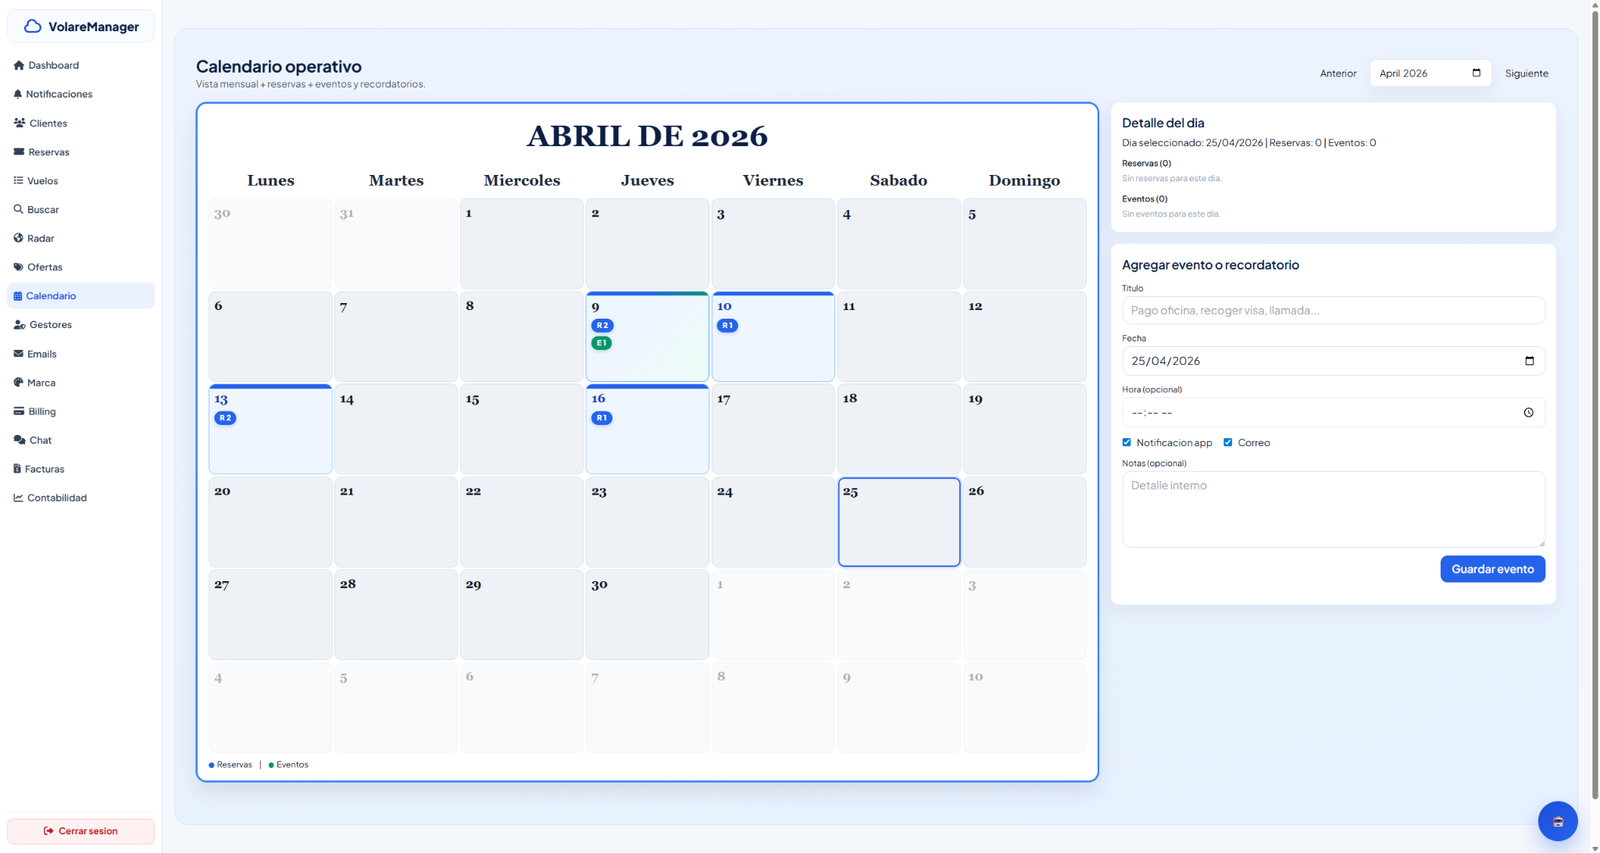This screenshot has width=1600, height=853.
Task: Click the Billing card icon
Action: pos(18,411)
